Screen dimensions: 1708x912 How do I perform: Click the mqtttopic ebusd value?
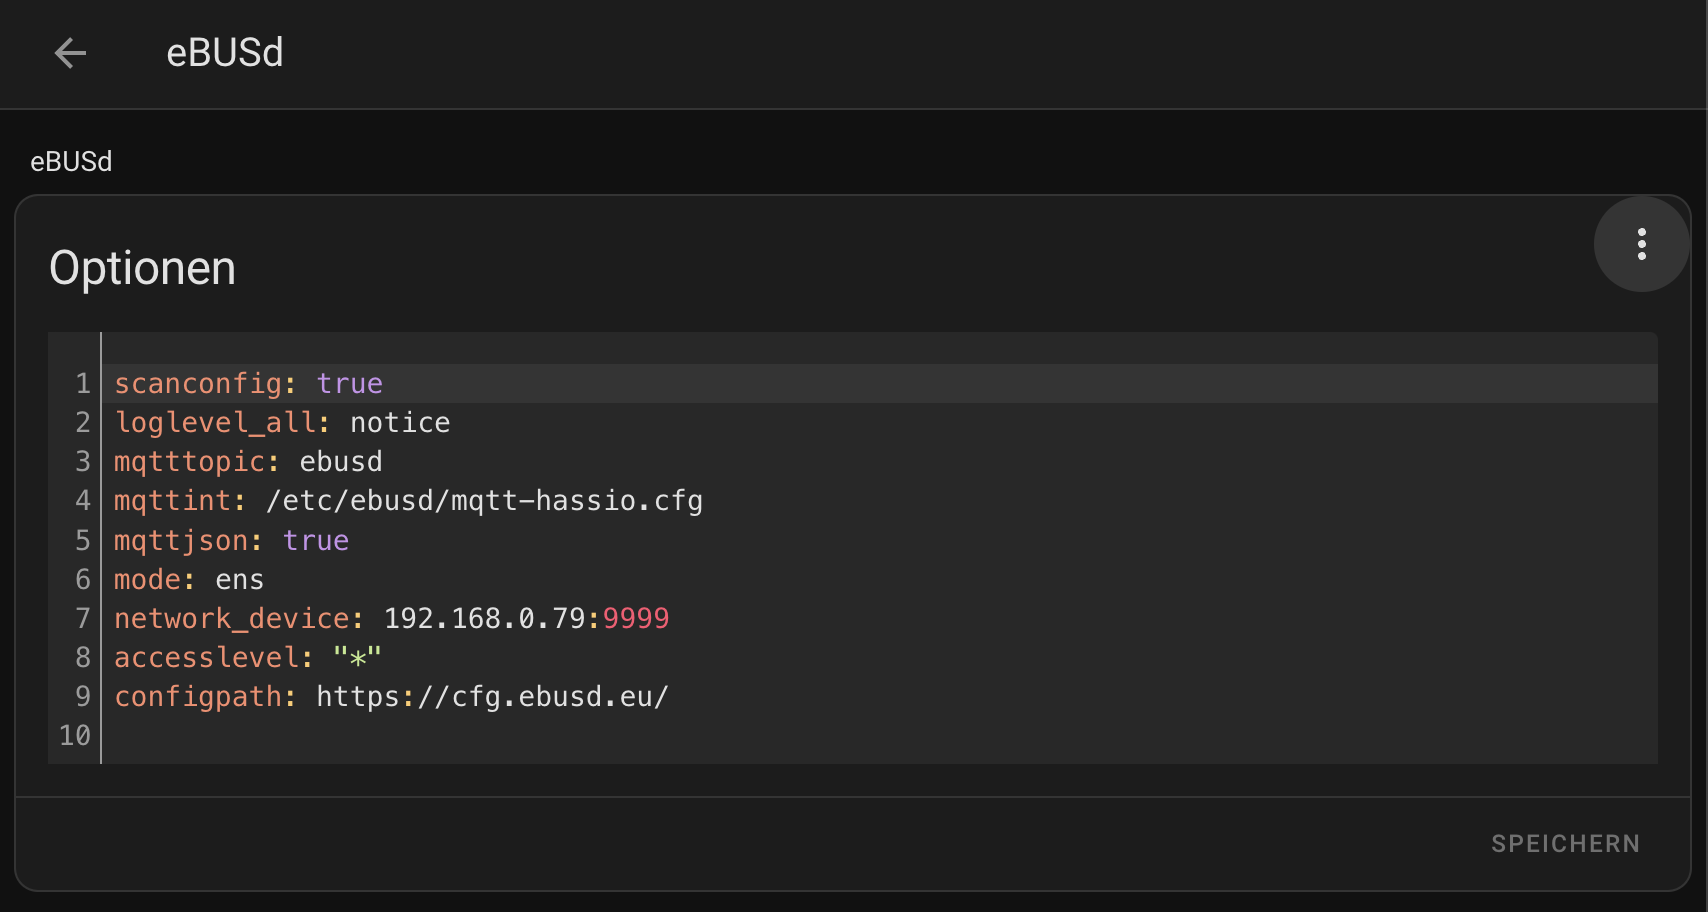pos(341,462)
